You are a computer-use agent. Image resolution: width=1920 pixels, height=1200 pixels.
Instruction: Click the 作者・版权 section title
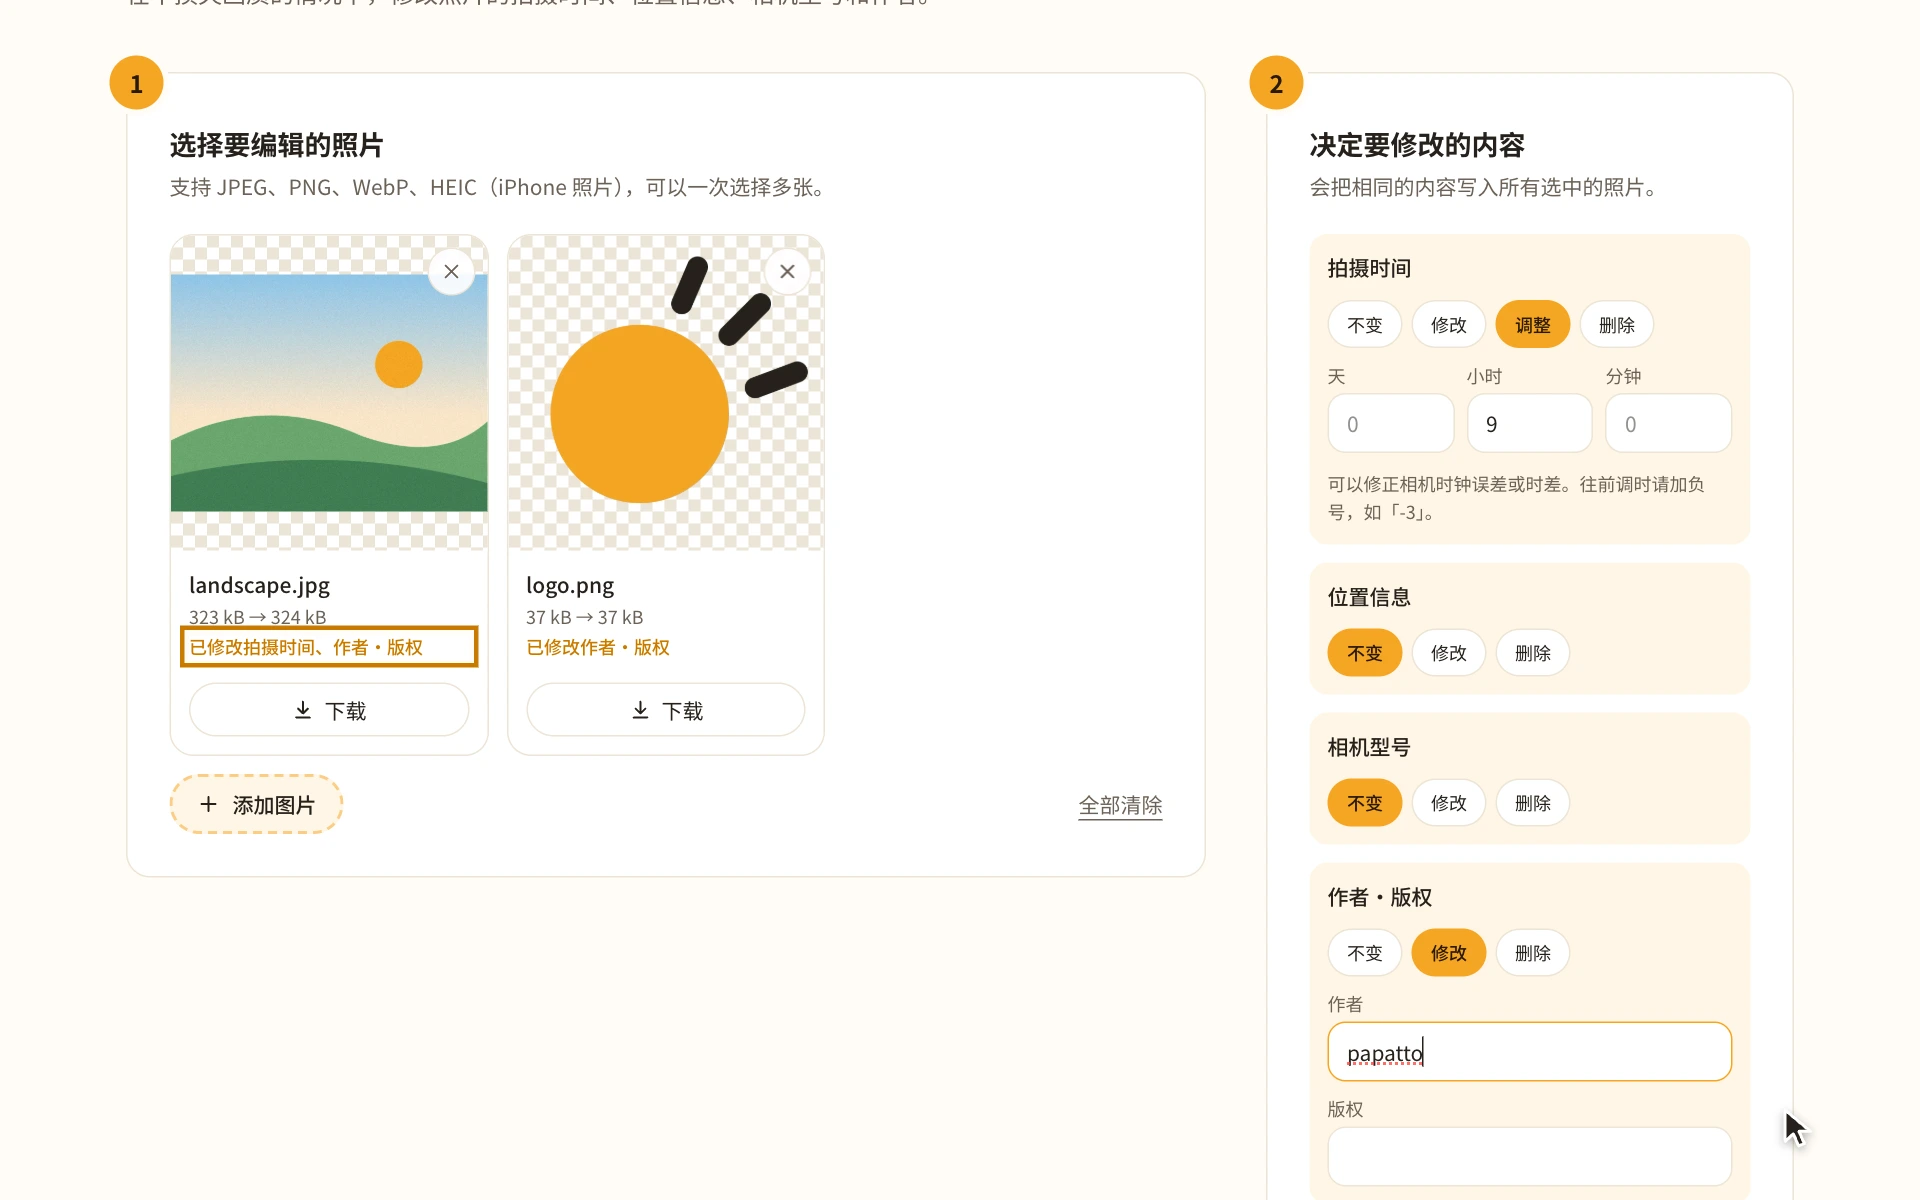point(1380,897)
